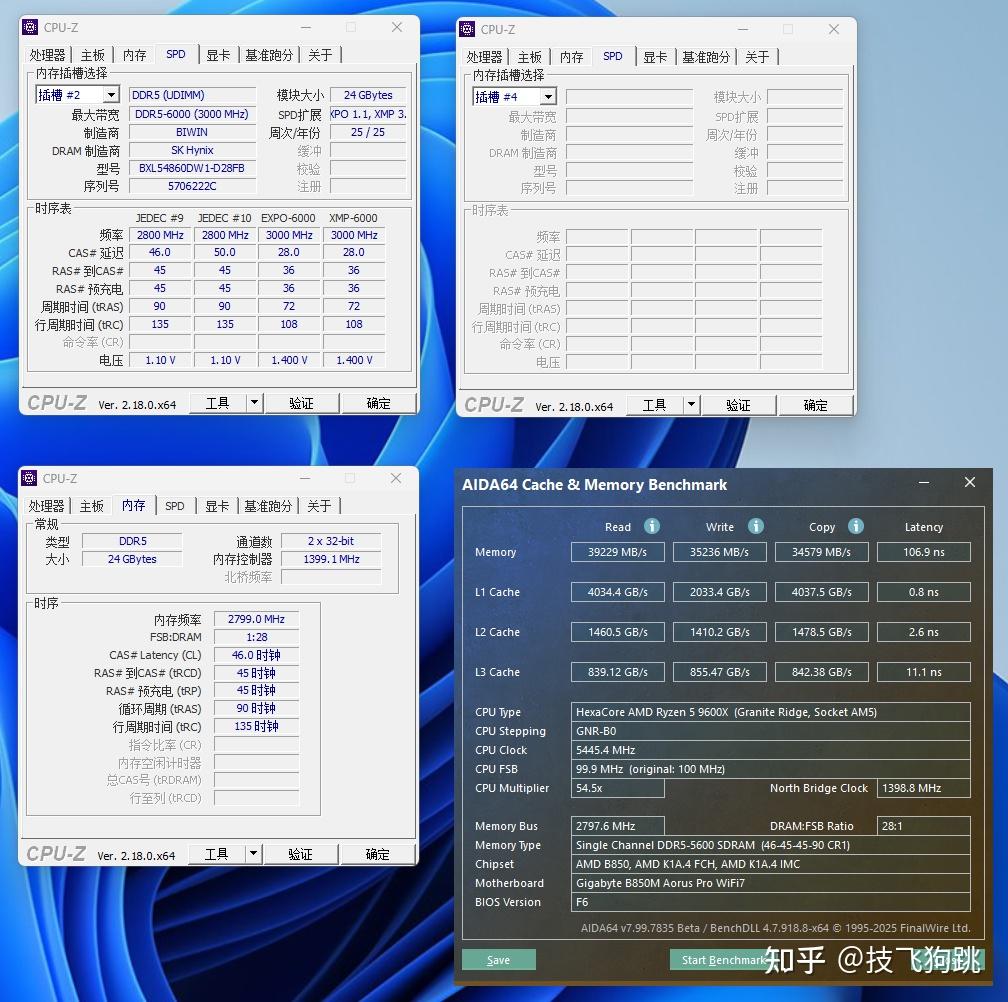The height and width of the screenshot is (1002, 1008).
Task: Switch to 内存 tab in slot #2 window
Action: [134, 55]
